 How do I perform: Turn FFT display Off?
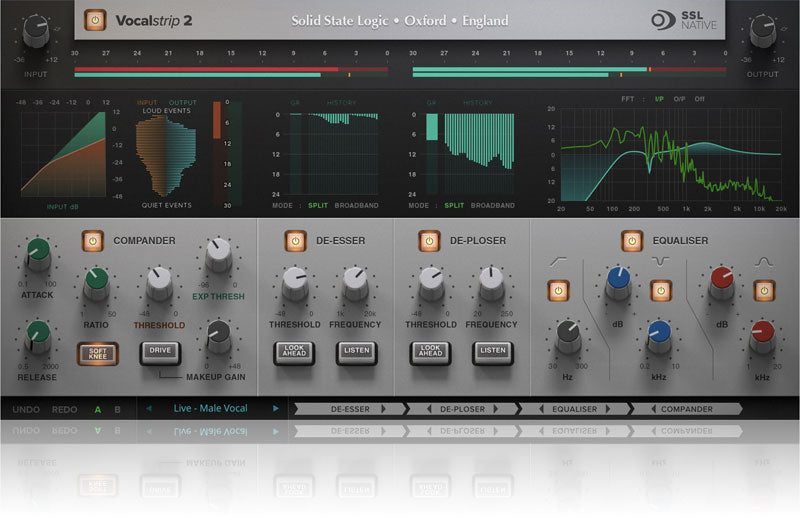tap(699, 99)
